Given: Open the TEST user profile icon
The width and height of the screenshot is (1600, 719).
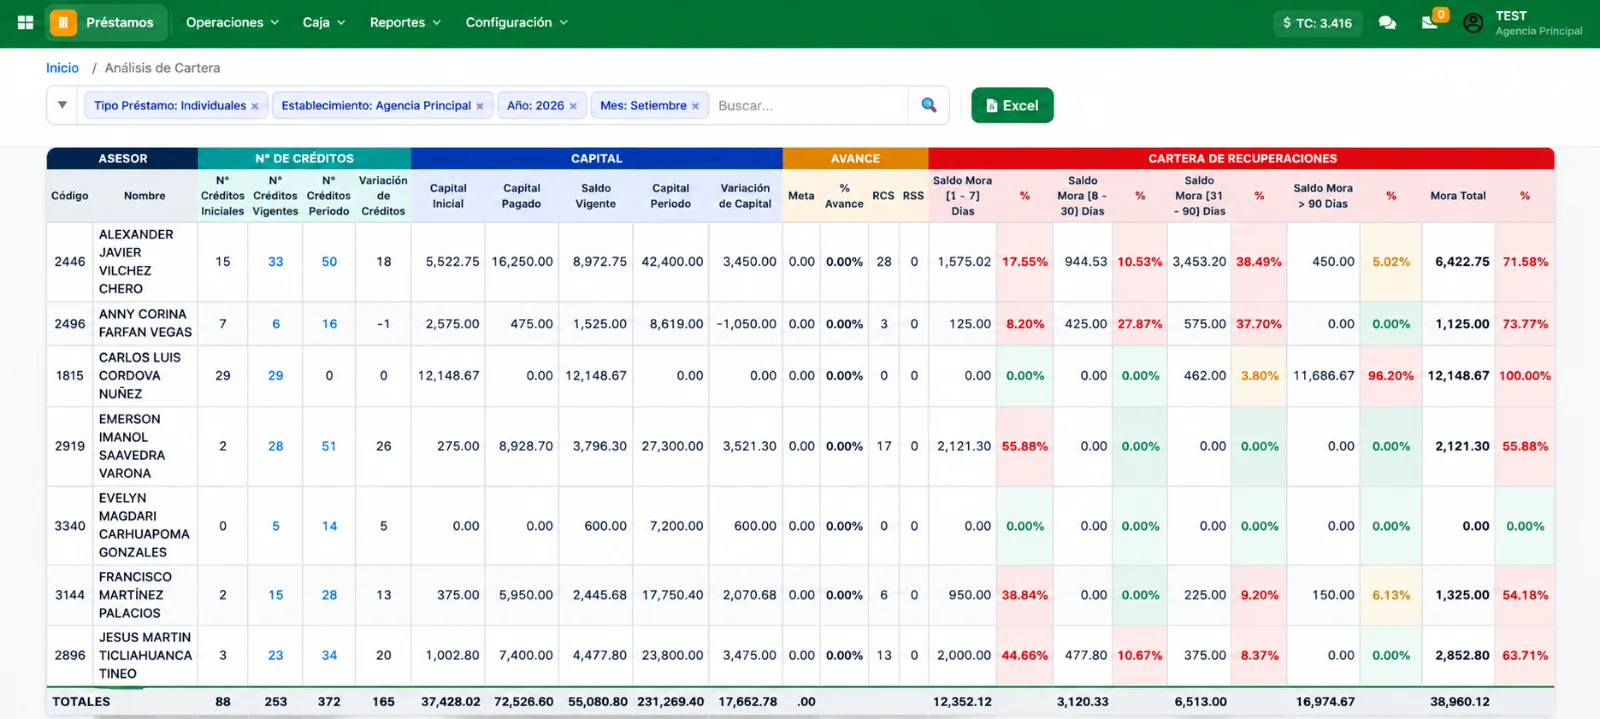Looking at the screenshot, I should (x=1473, y=23).
